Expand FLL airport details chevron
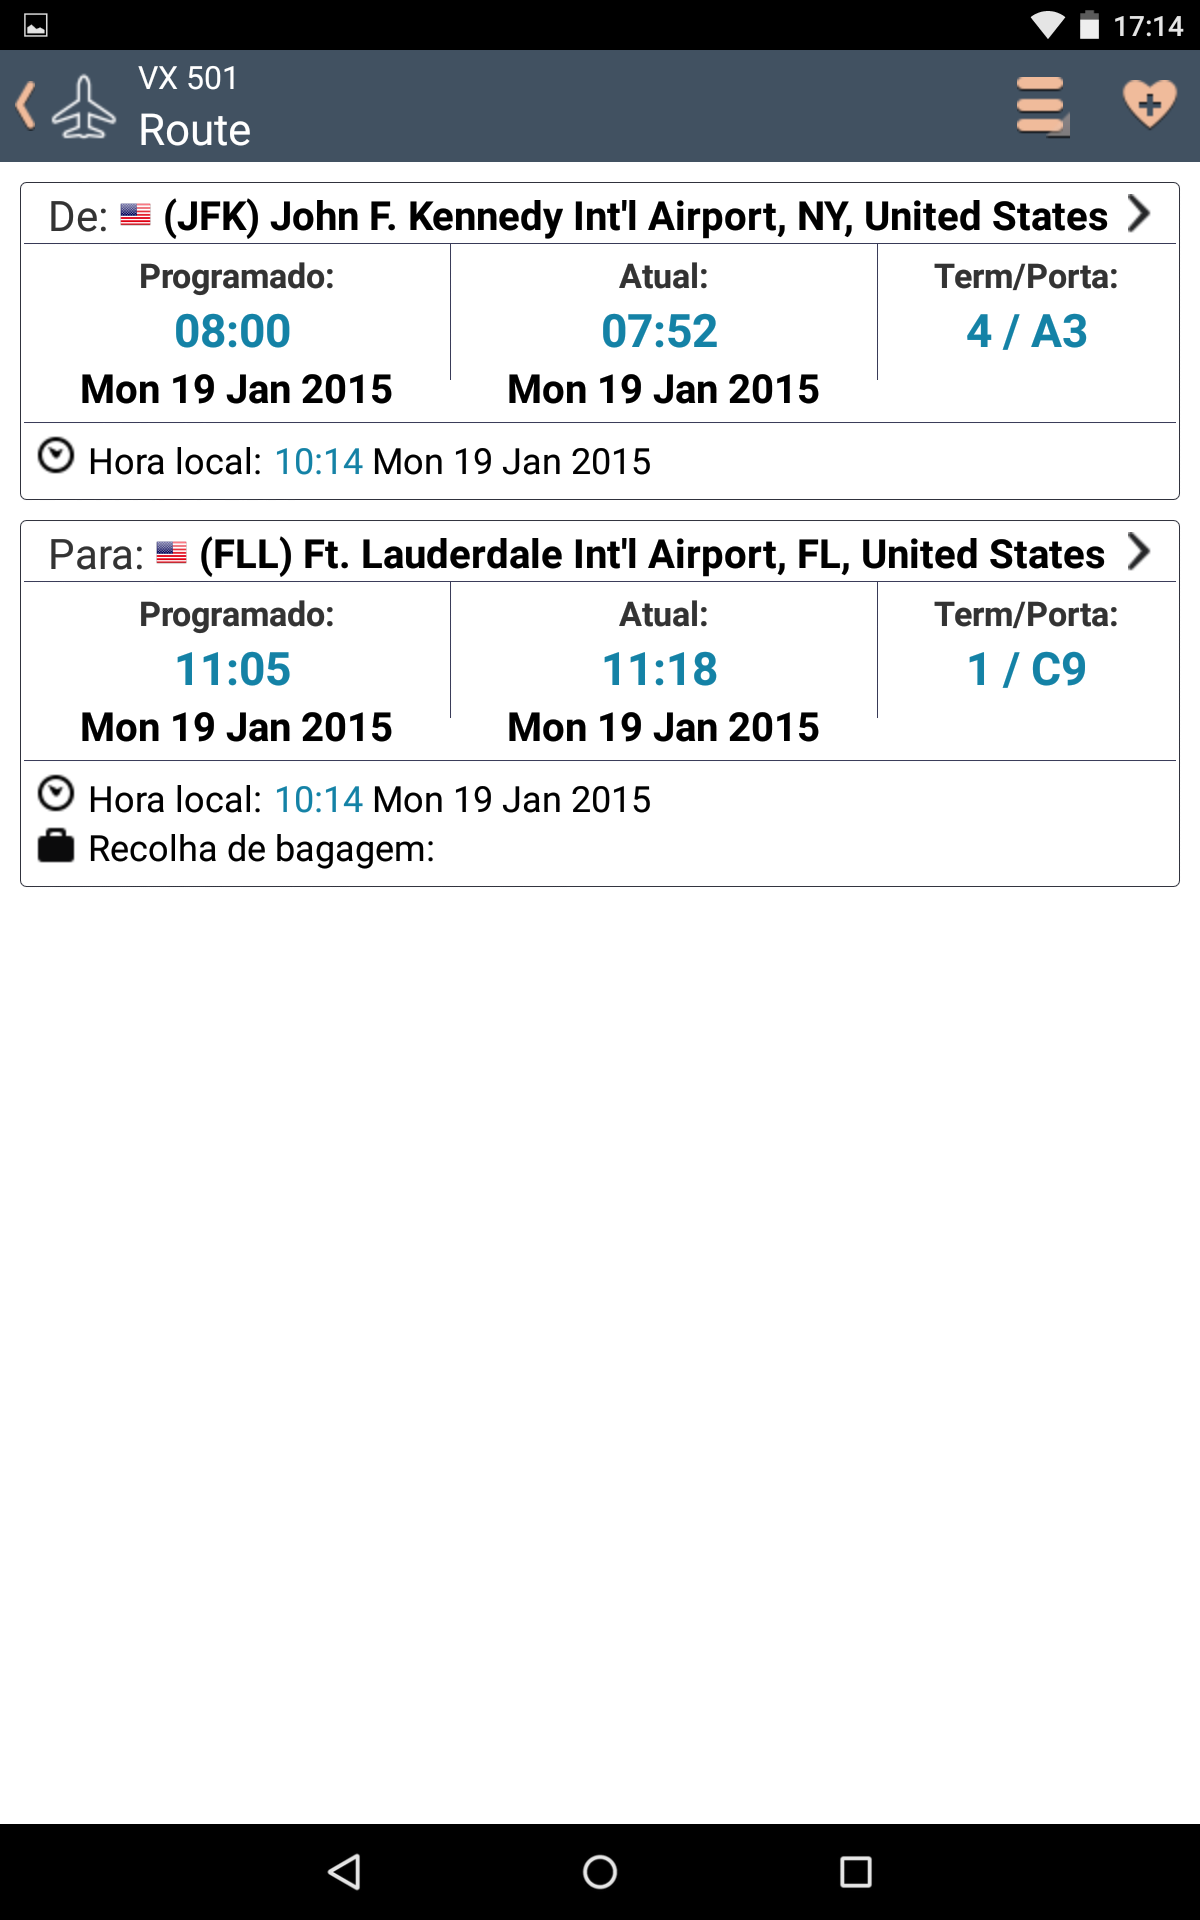The width and height of the screenshot is (1200, 1920). 1138,551
